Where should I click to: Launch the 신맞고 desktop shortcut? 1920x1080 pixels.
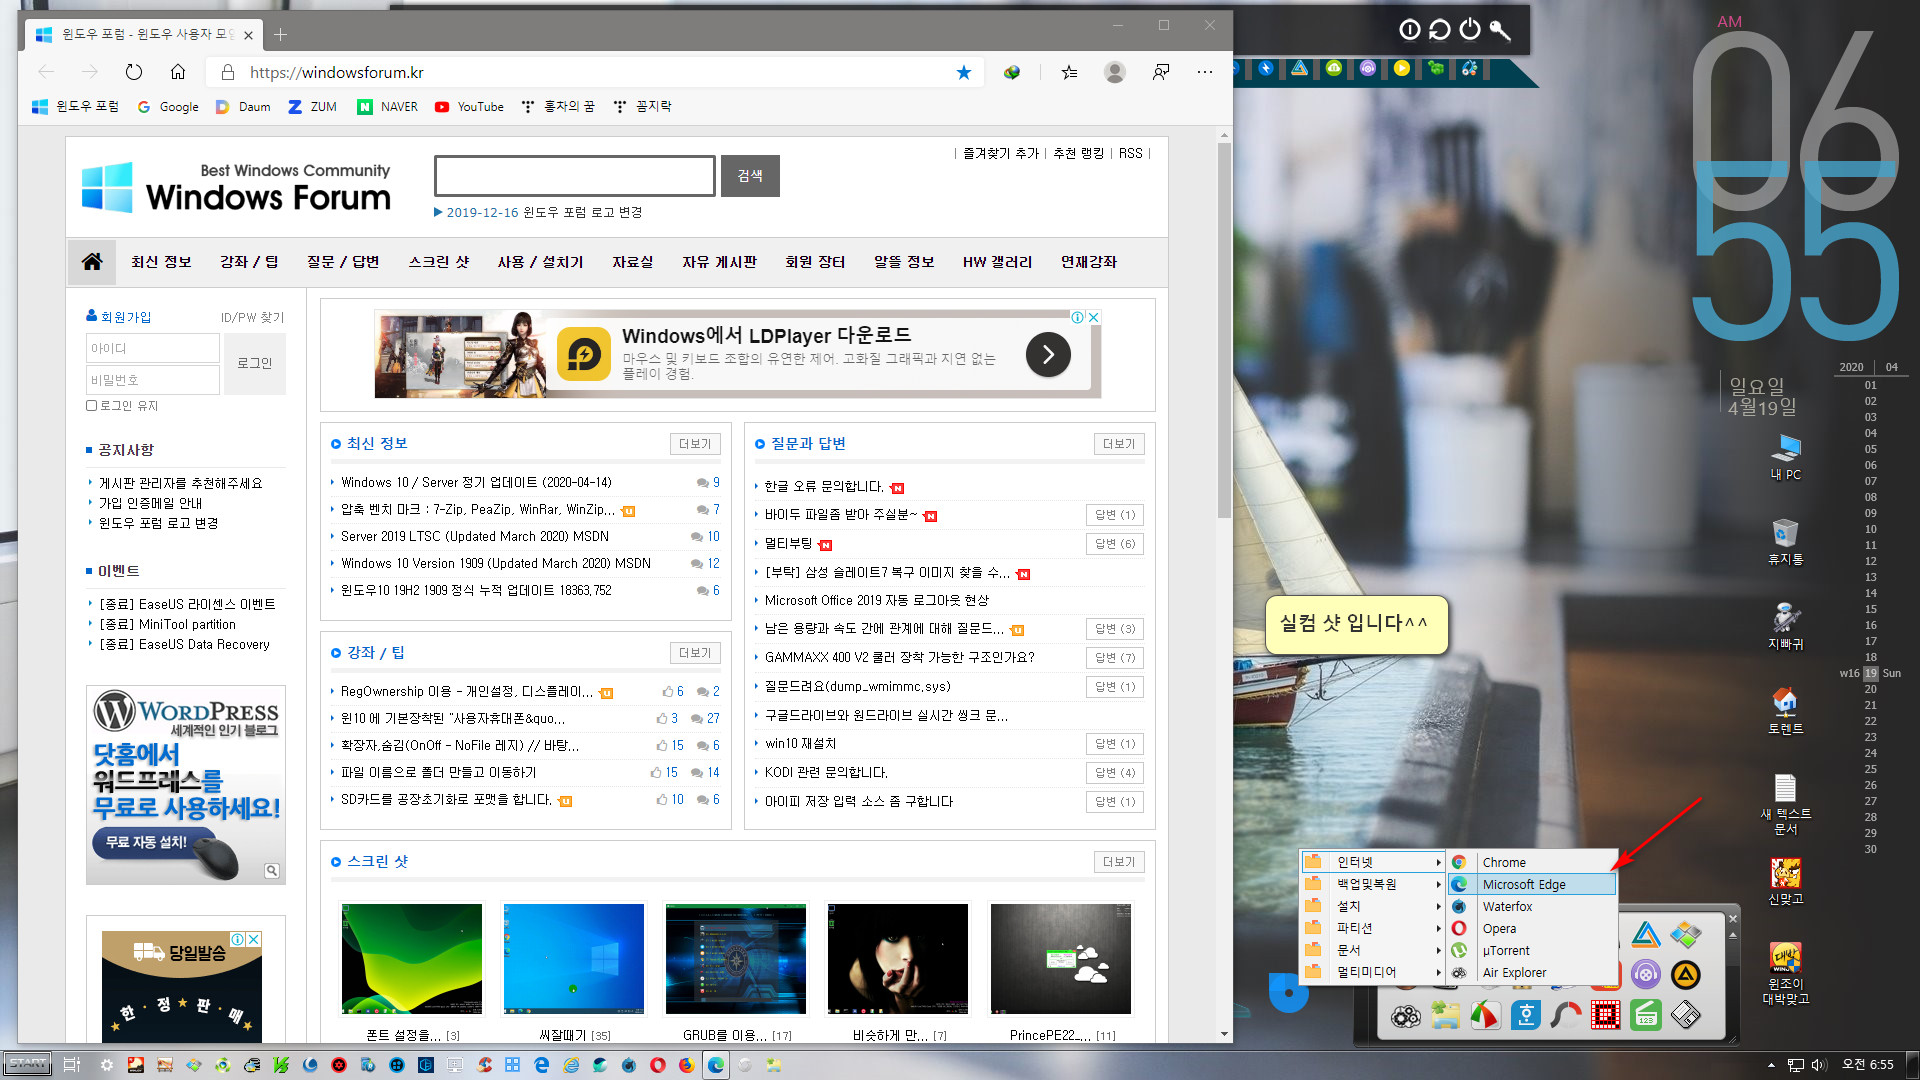pyautogui.click(x=1785, y=881)
